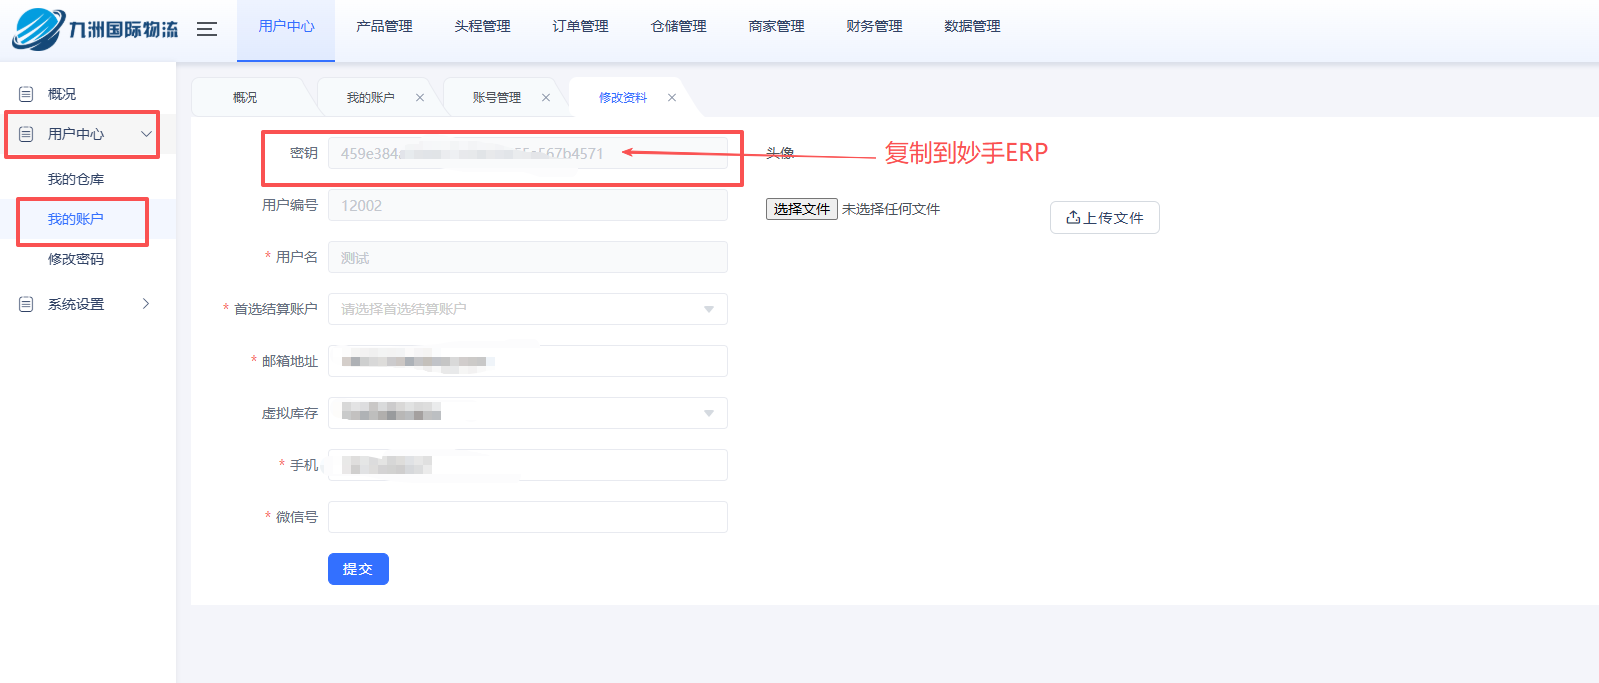This screenshot has width=1599, height=683.
Task: Click the 用户名 input field
Action: click(527, 257)
